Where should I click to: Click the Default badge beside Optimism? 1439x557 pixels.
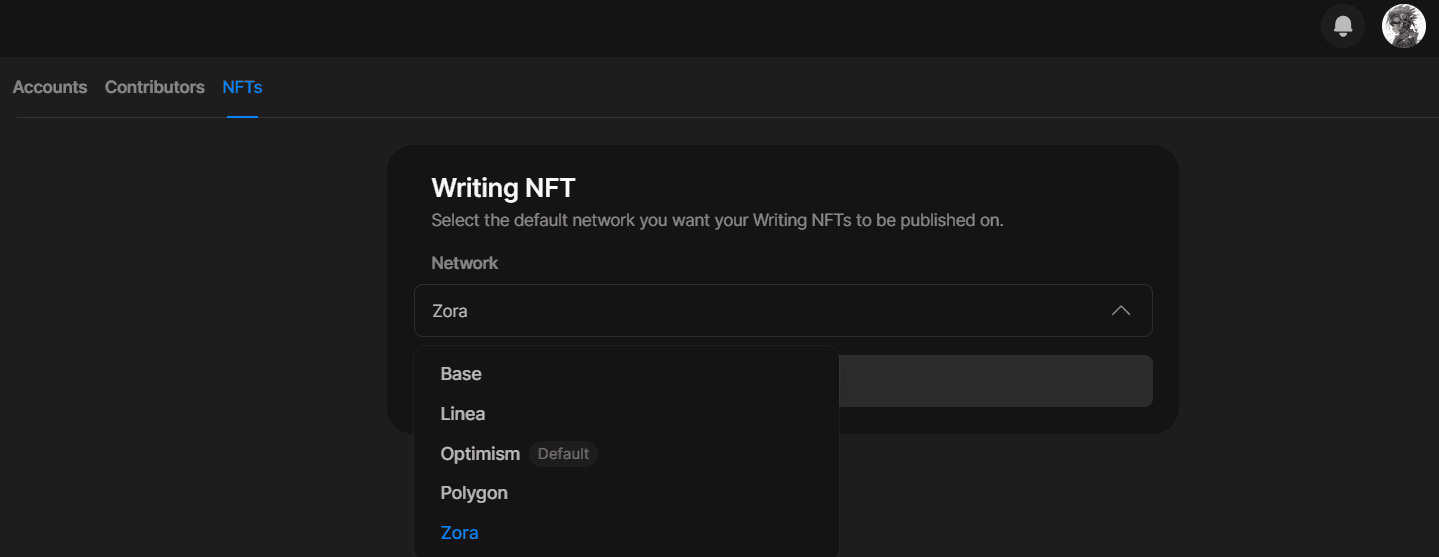point(563,454)
